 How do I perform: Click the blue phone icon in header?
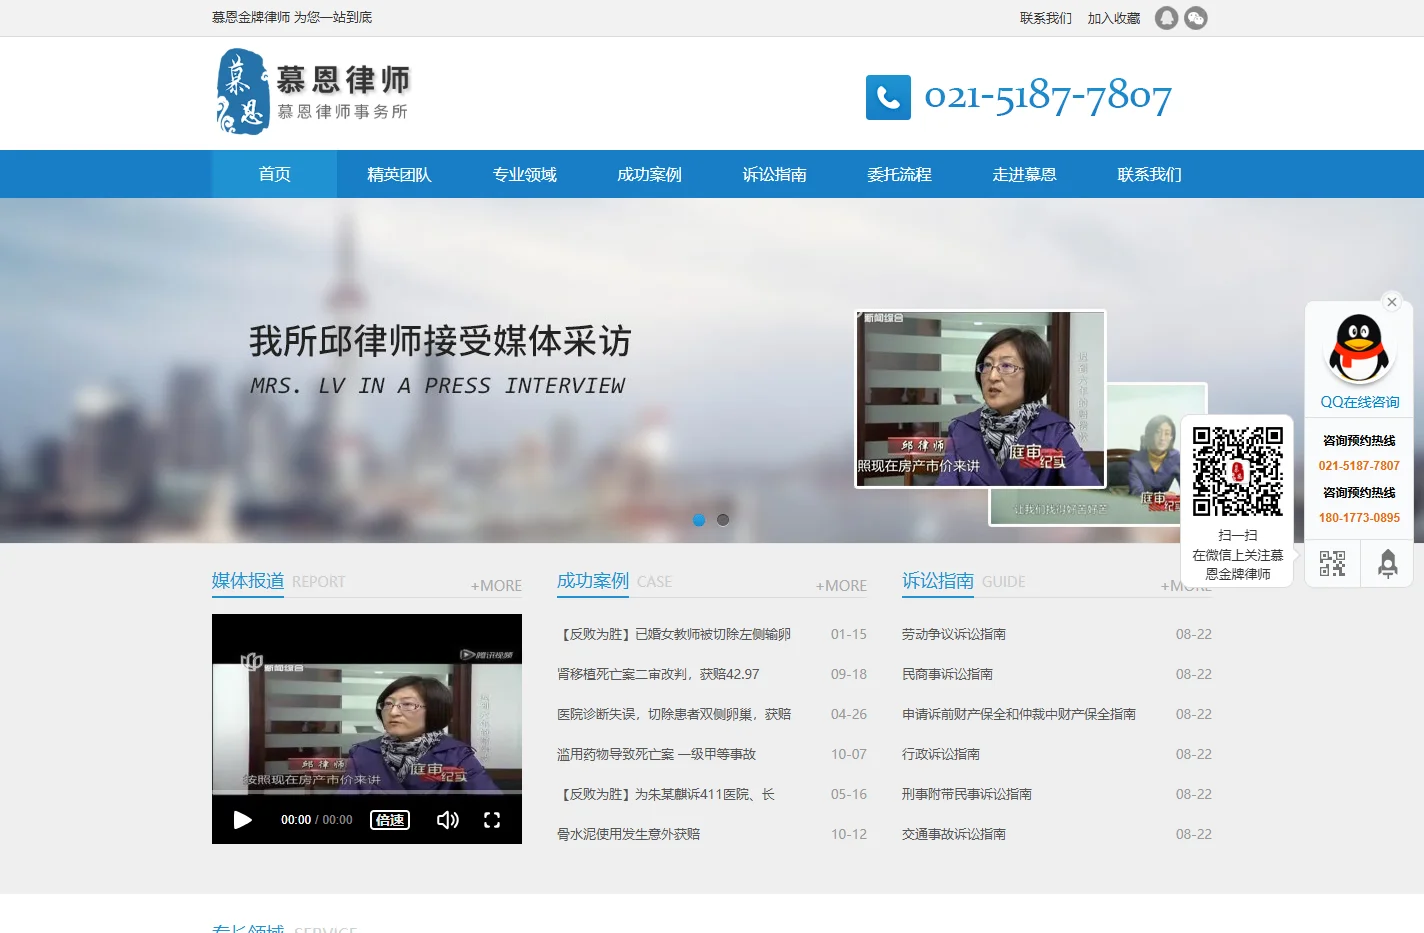[888, 97]
